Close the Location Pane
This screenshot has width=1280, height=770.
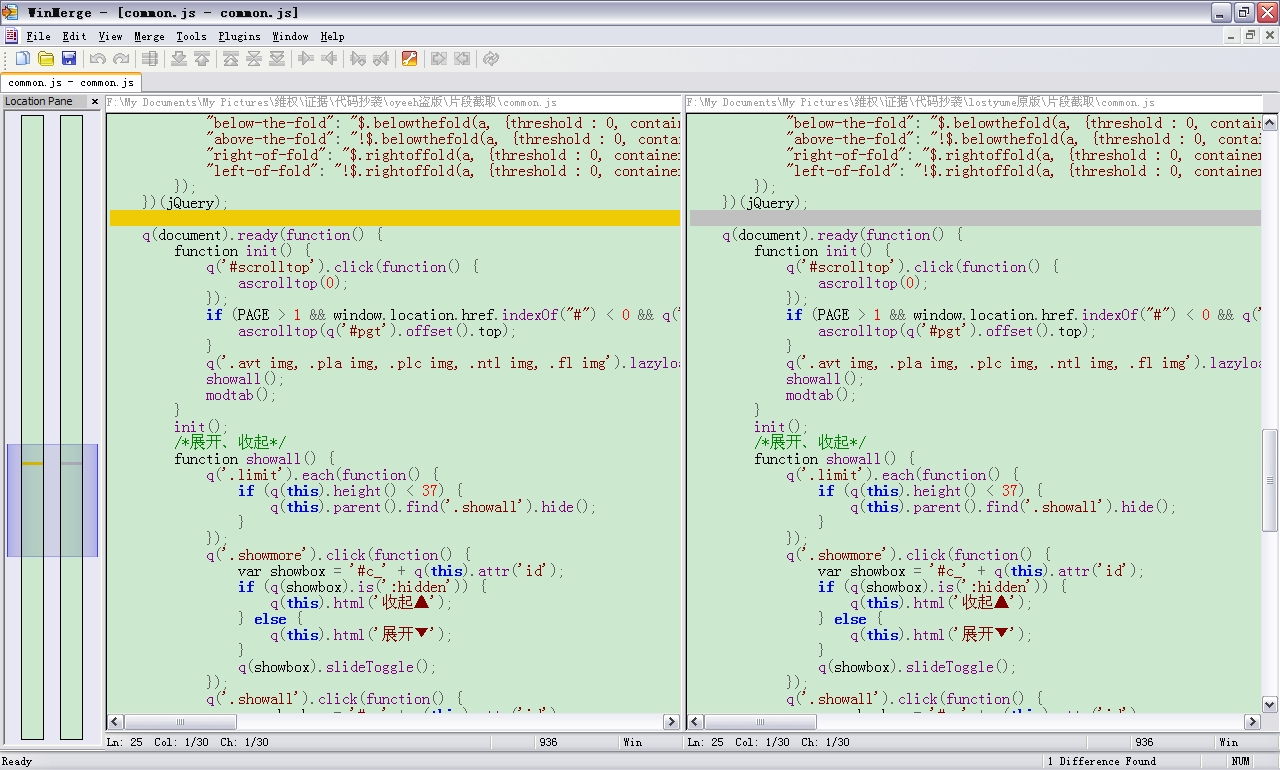[x=95, y=101]
